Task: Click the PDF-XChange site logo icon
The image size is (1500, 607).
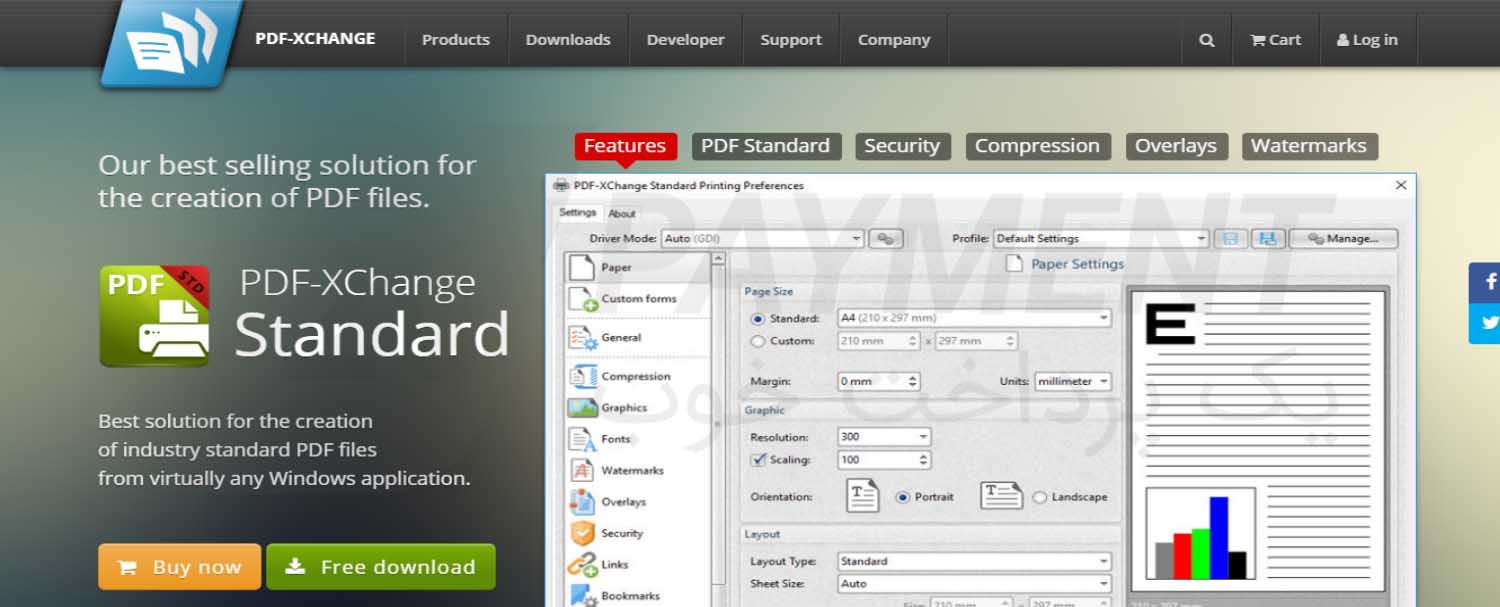Action: [172, 42]
